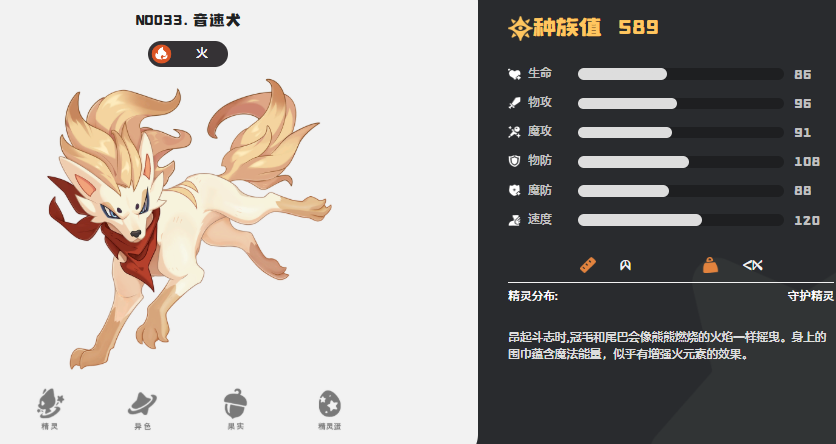This screenshot has height=444, width=836.
Task: Click the 音速犬 creature artwork
Action: (x=189, y=224)
